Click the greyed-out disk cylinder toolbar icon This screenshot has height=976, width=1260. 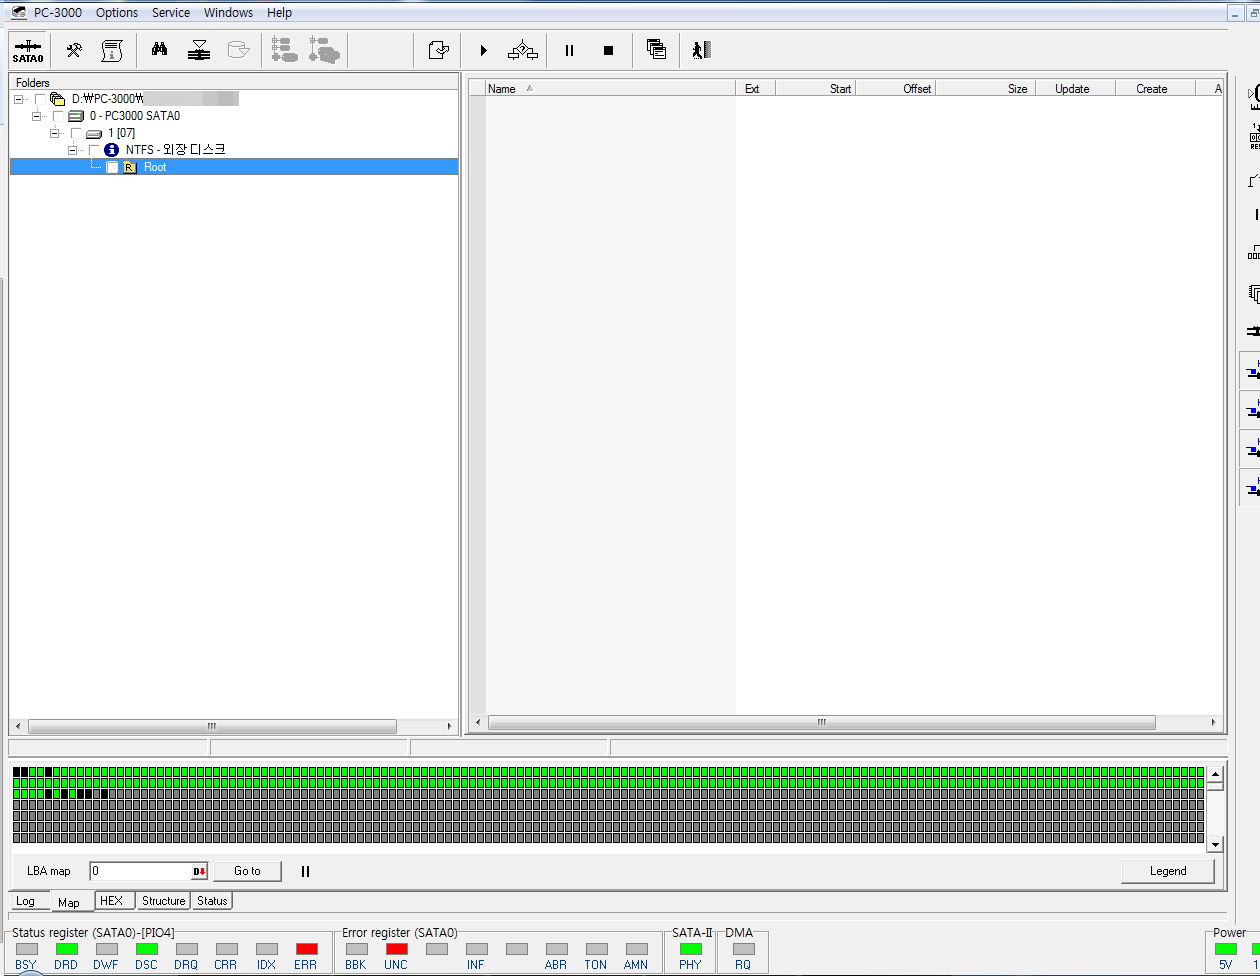coord(238,50)
